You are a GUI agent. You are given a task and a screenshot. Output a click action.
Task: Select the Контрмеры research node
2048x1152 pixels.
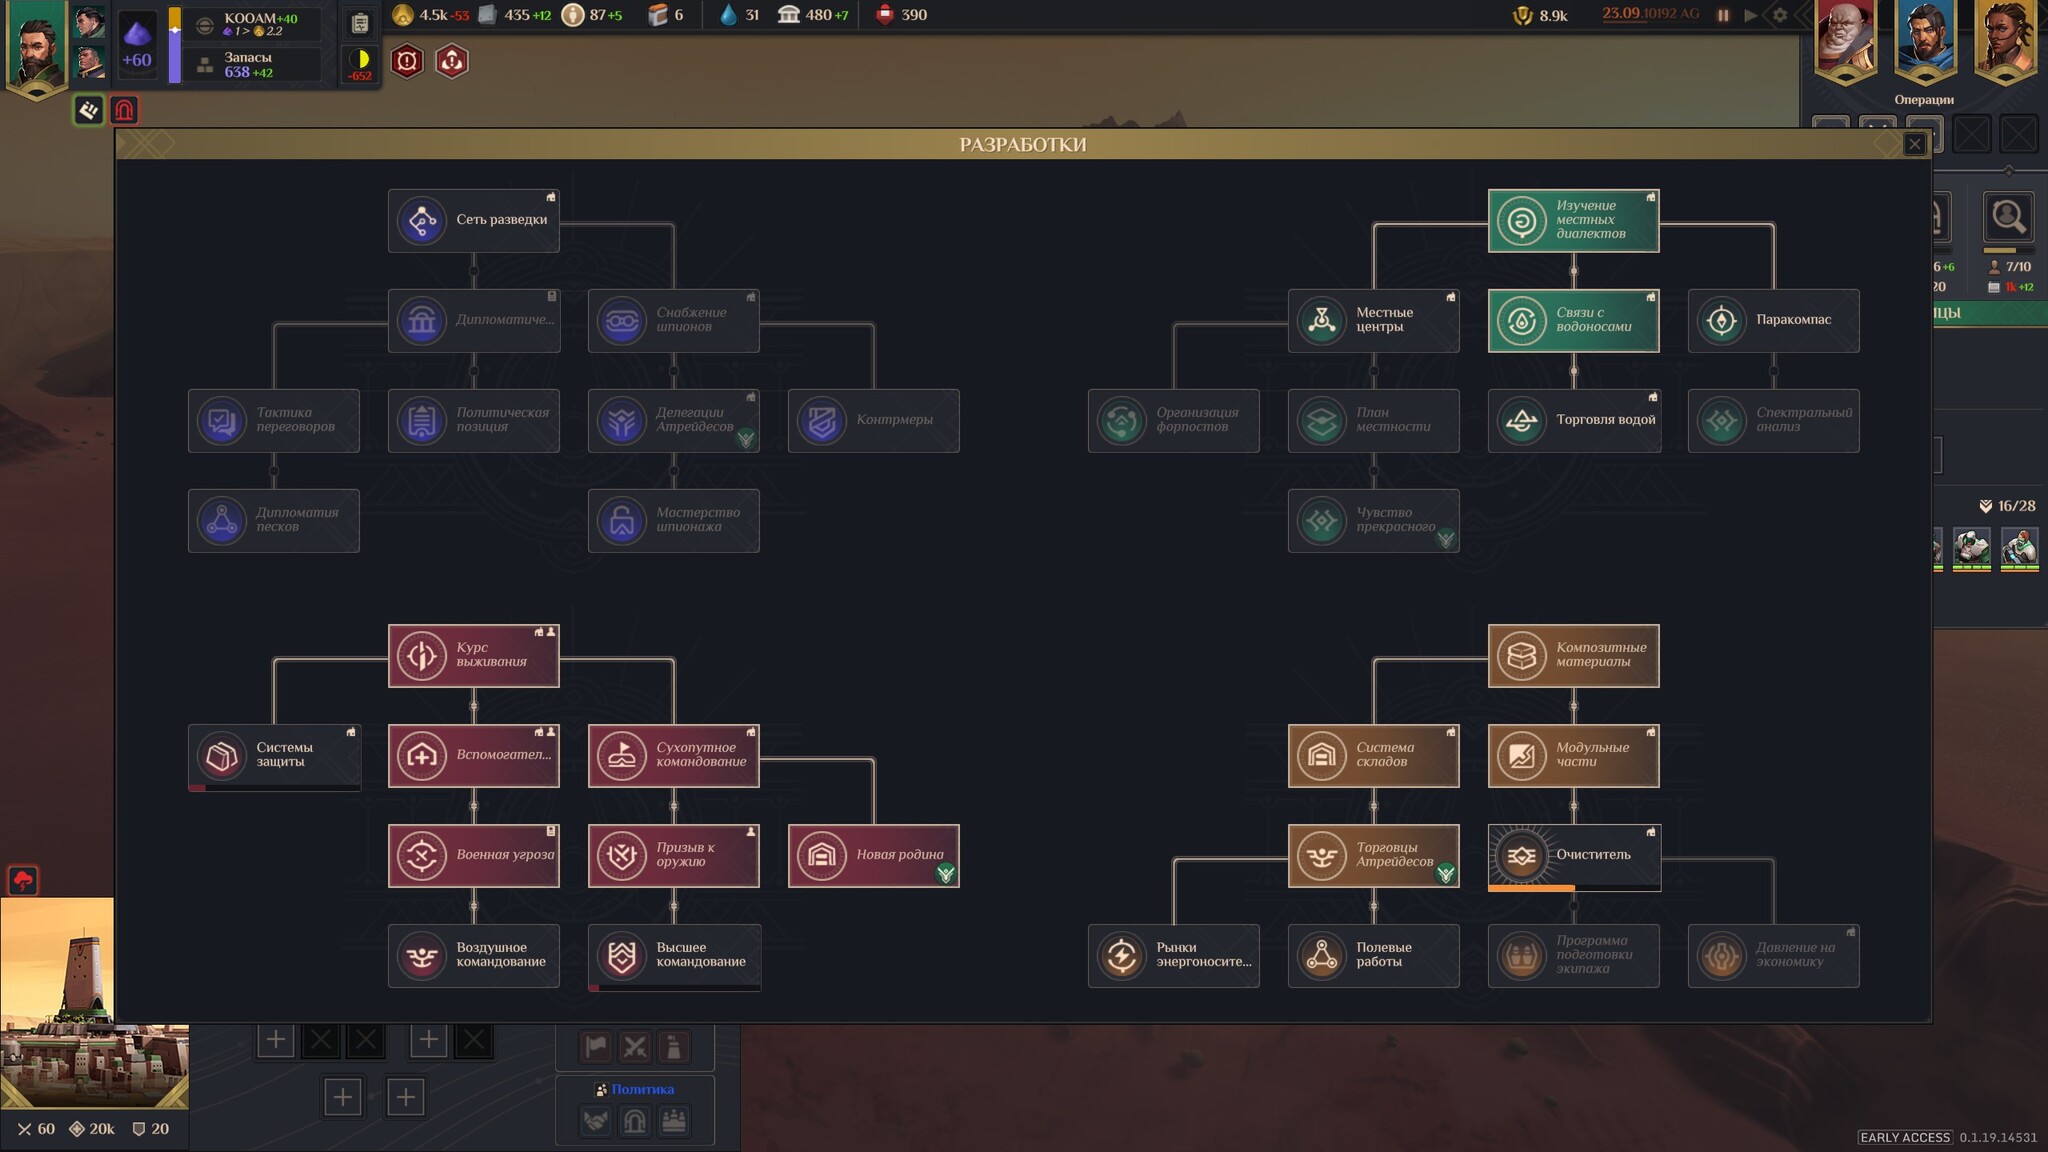pos(873,420)
